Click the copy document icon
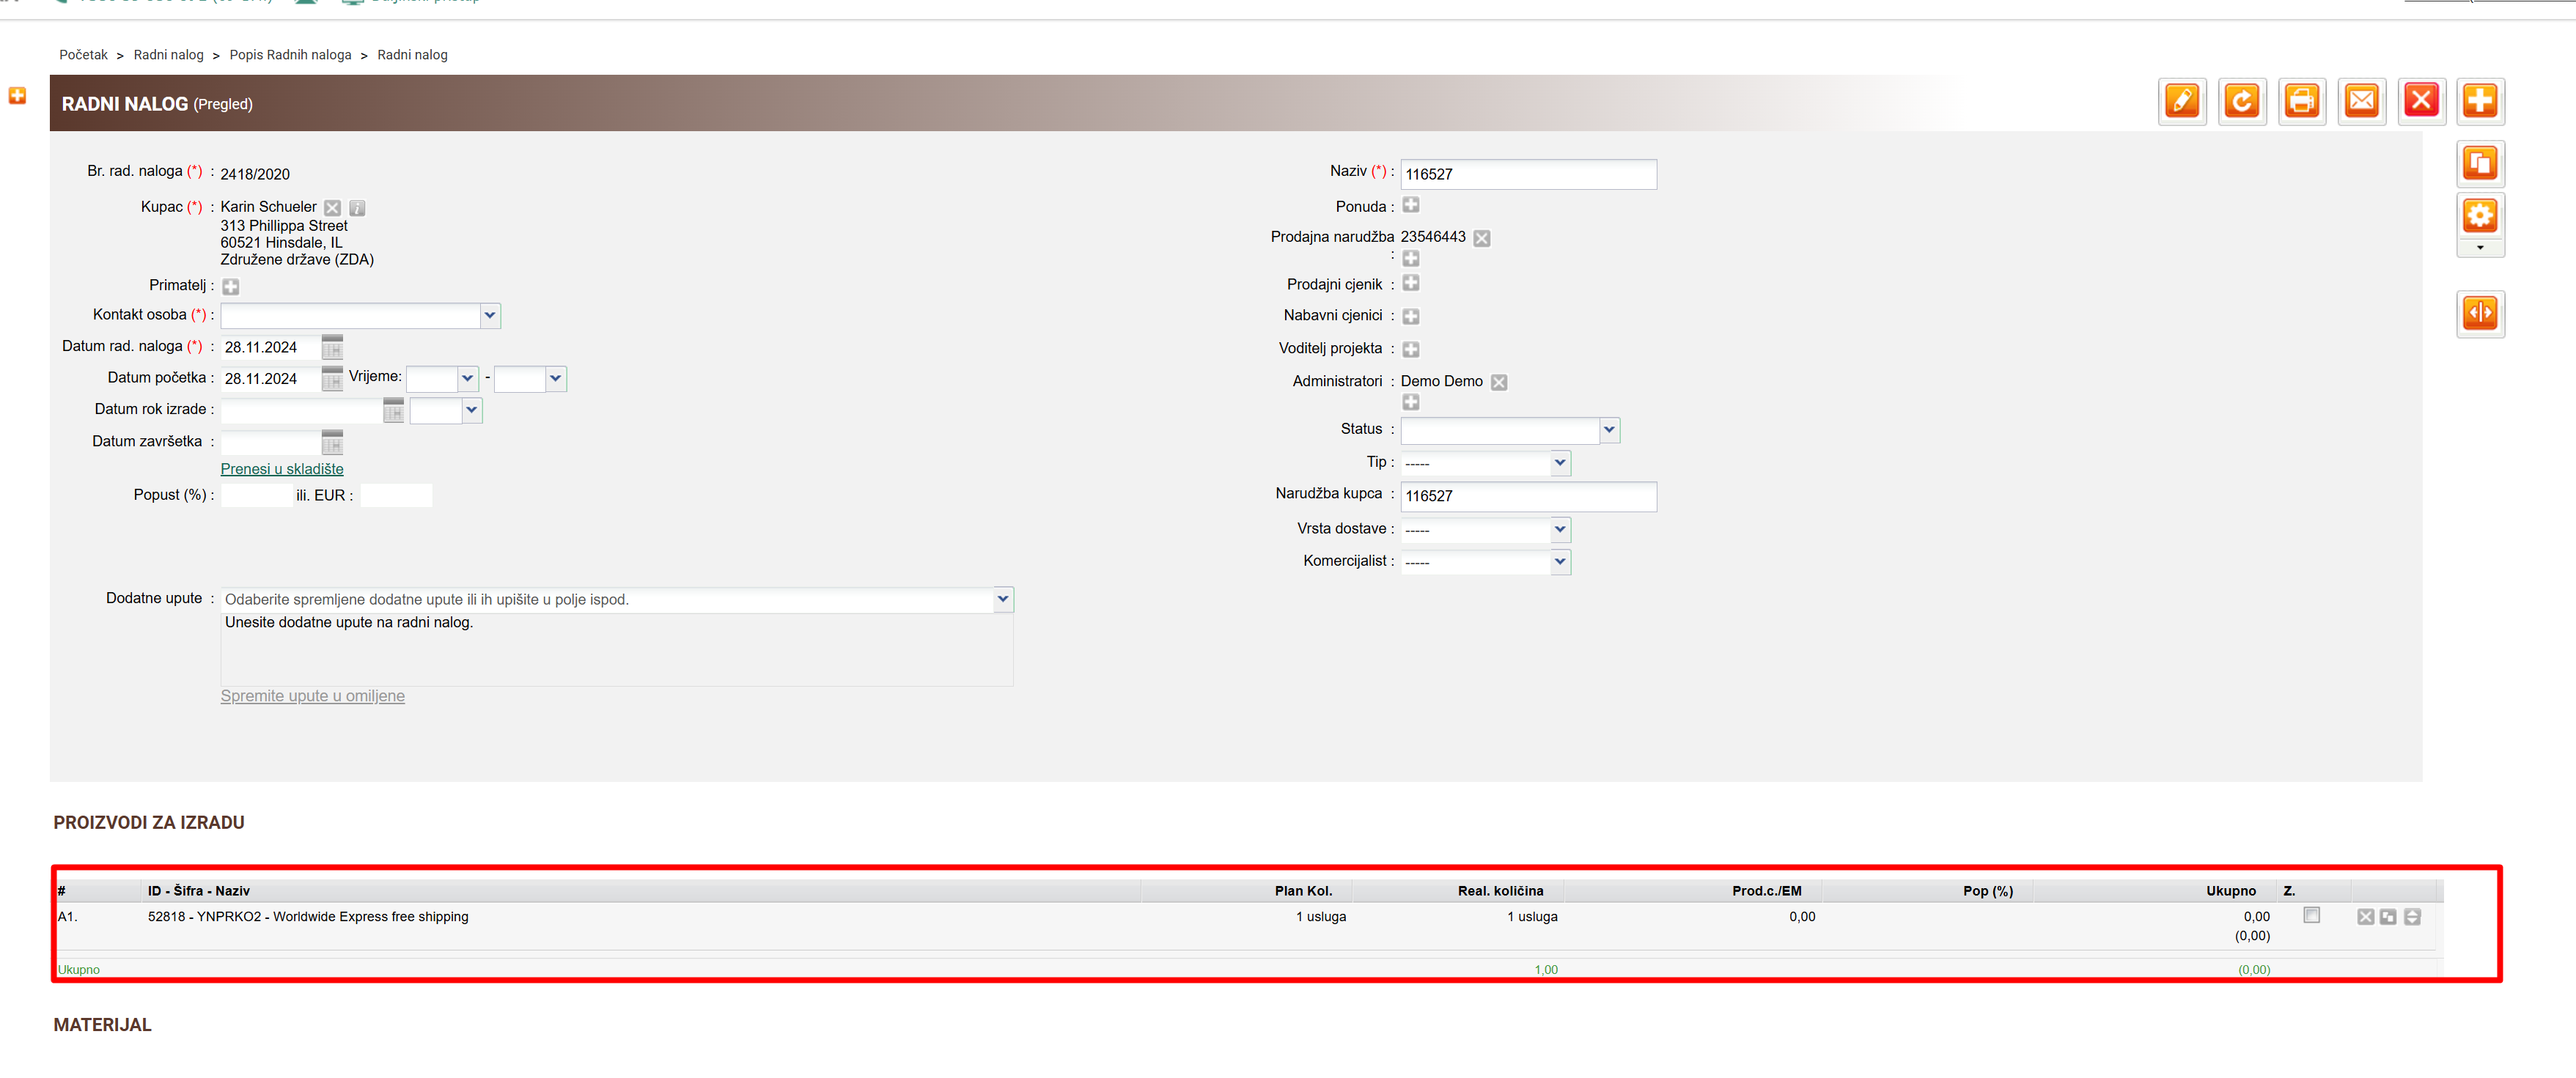2576x1078 pixels. (2479, 163)
